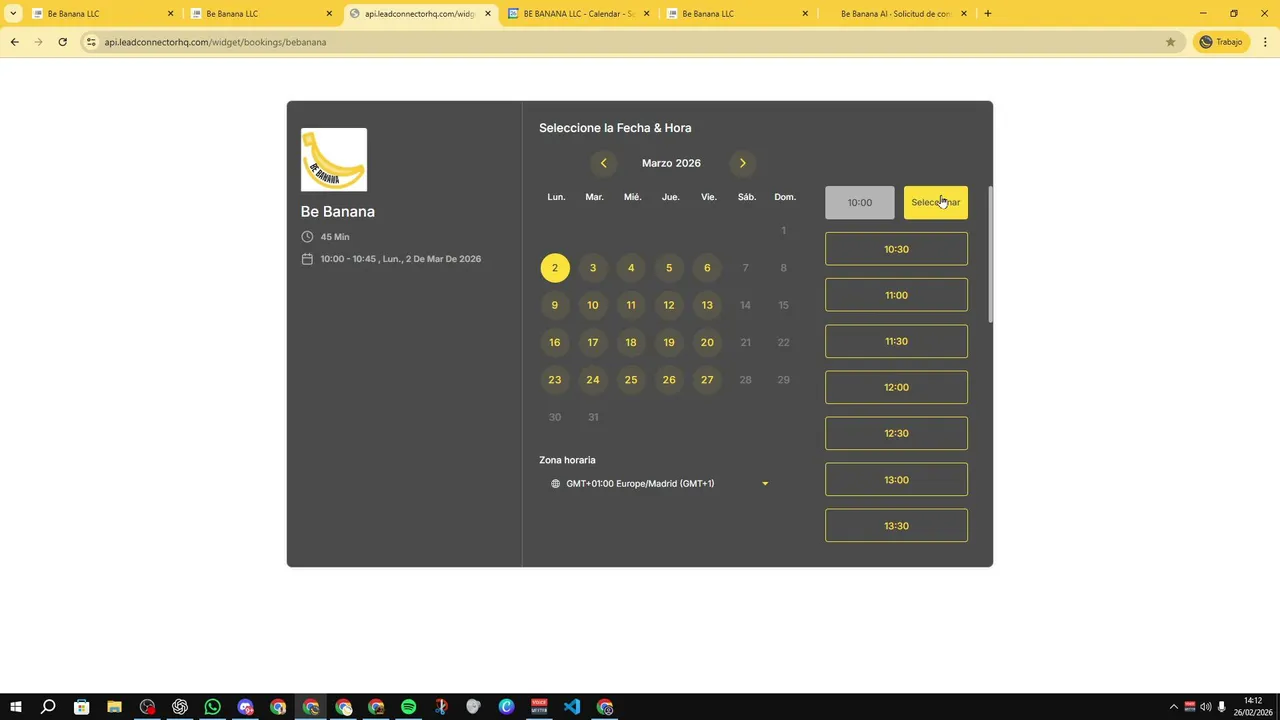Confirm 10:00 slot with Seleccionar button

tap(936, 202)
